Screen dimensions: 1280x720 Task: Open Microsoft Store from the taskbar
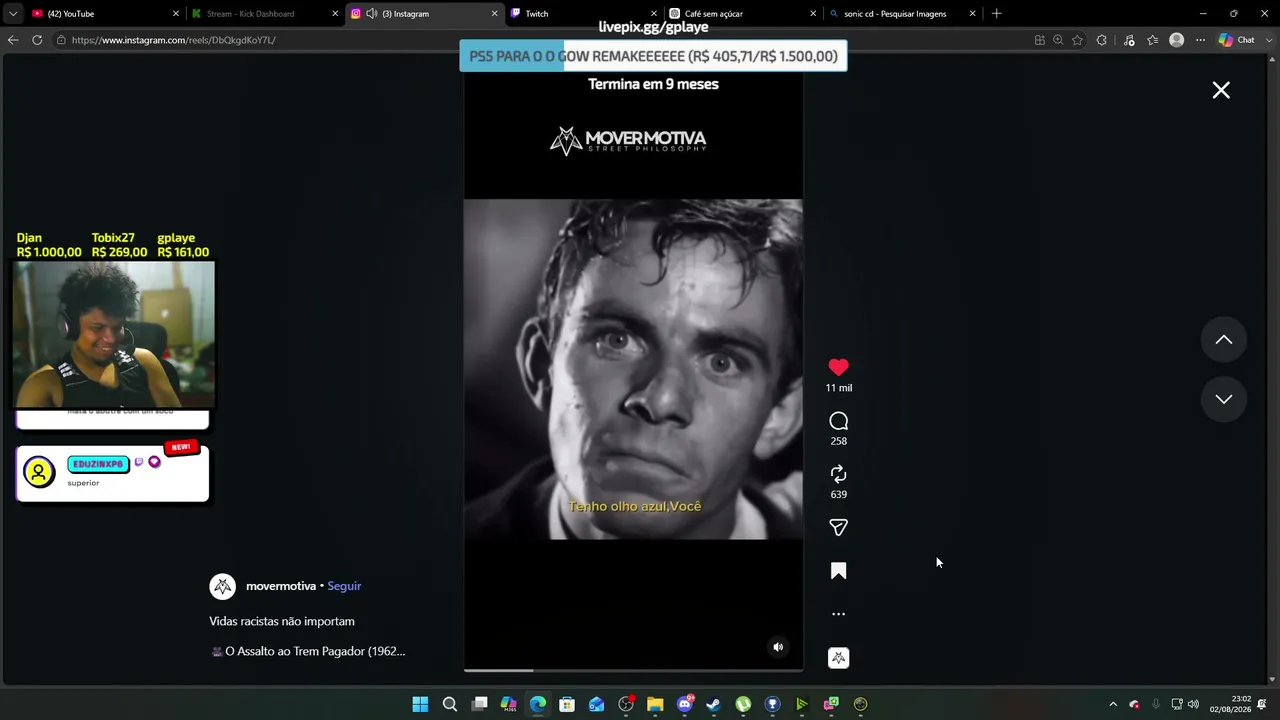click(567, 704)
